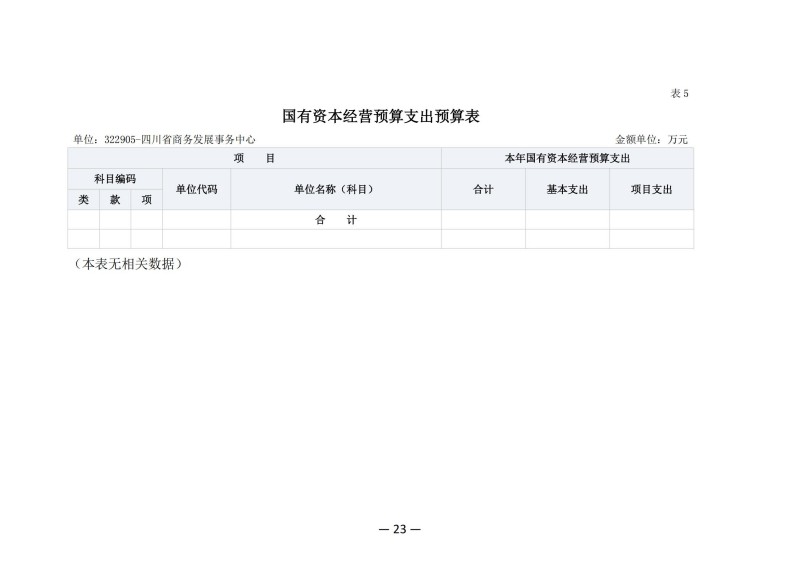The image size is (800, 565).
Task: Click the page number 23 in footer
Action: click(400, 529)
